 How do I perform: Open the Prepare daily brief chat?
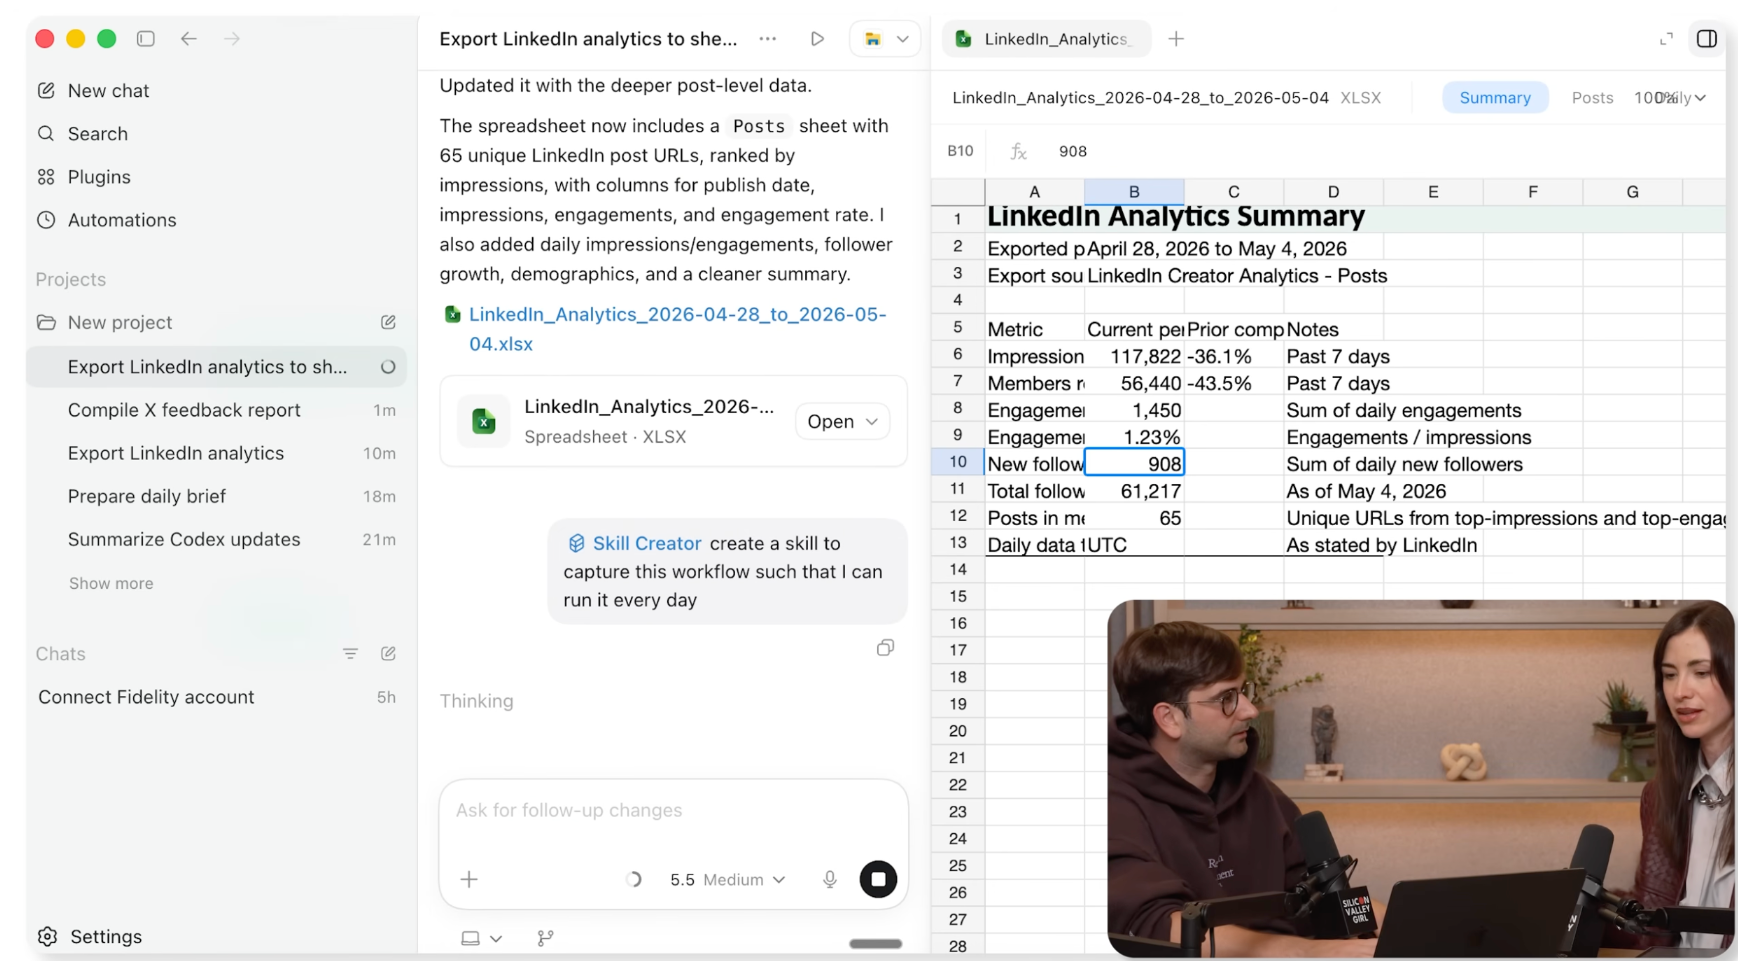[x=217, y=496]
